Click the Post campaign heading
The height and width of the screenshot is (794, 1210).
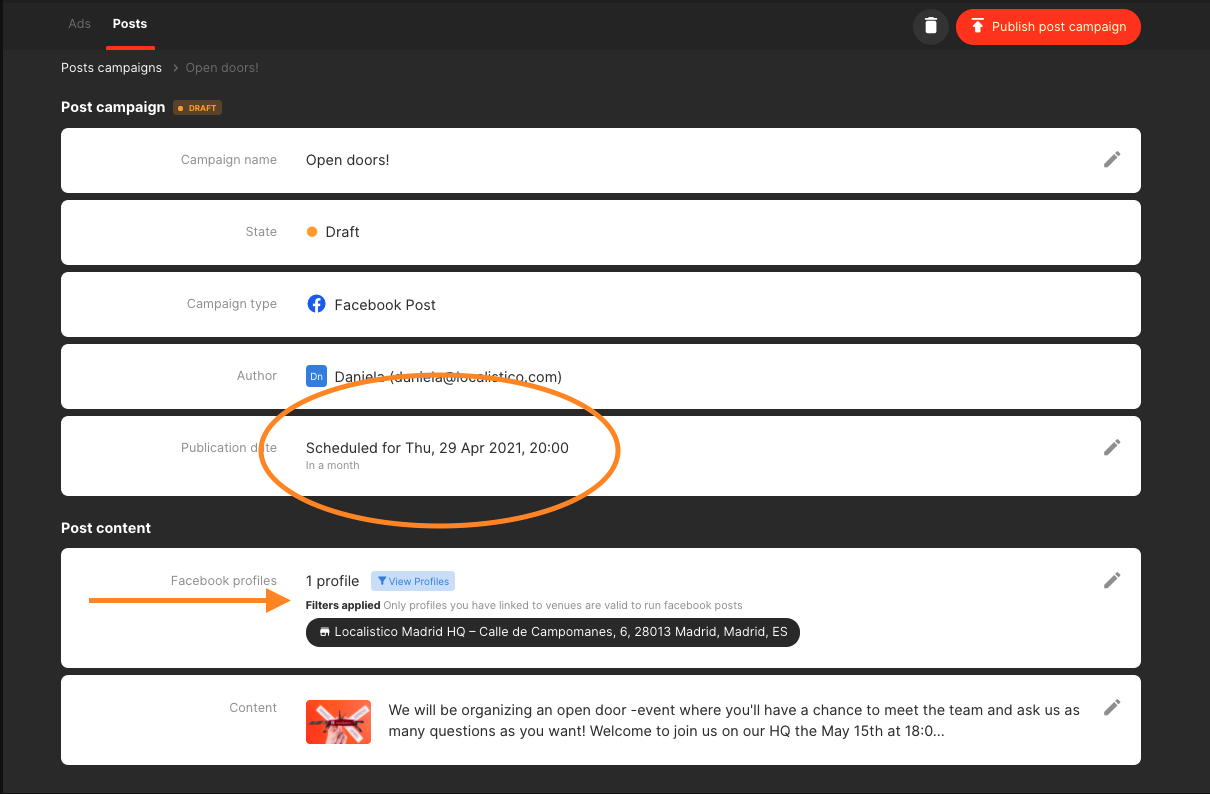pyautogui.click(x=113, y=107)
